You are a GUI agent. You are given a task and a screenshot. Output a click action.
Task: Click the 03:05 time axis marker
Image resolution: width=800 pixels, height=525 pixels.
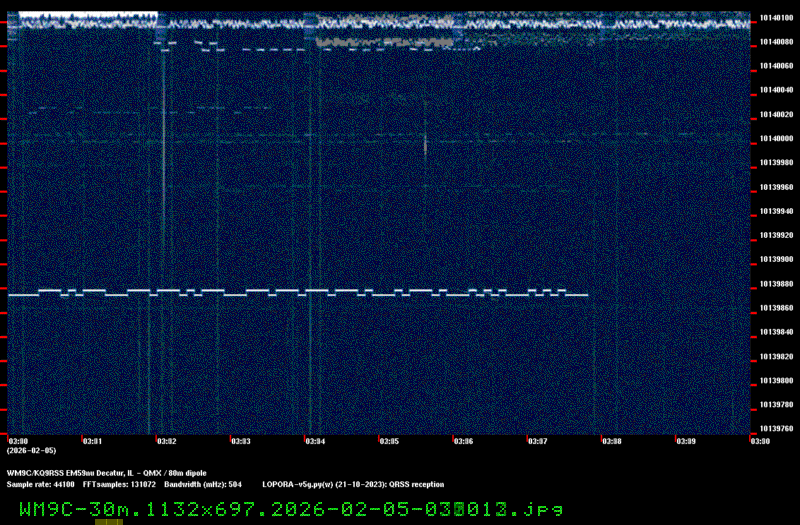click(389, 440)
